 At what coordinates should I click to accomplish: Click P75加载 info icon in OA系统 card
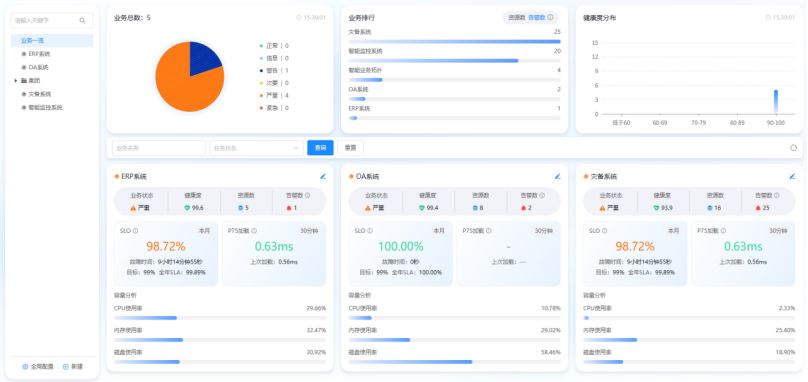click(x=489, y=231)
